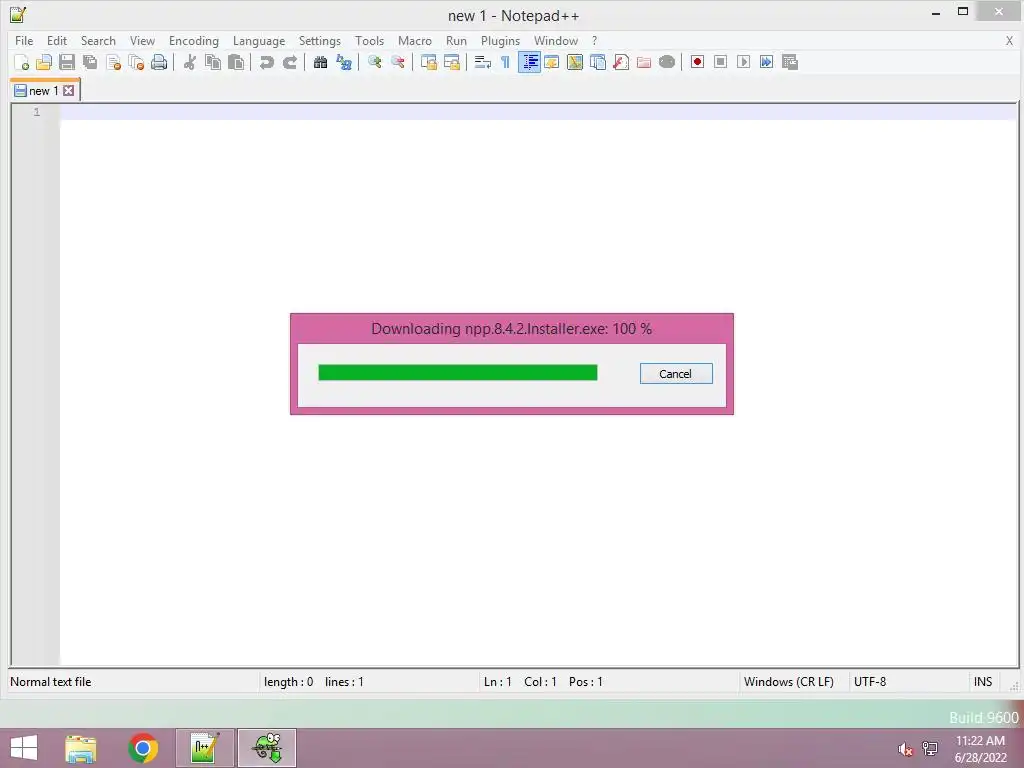Screen dimensions: 1024x768
Task: Toggle synchronized vertical scrolling
Action: 428,62
